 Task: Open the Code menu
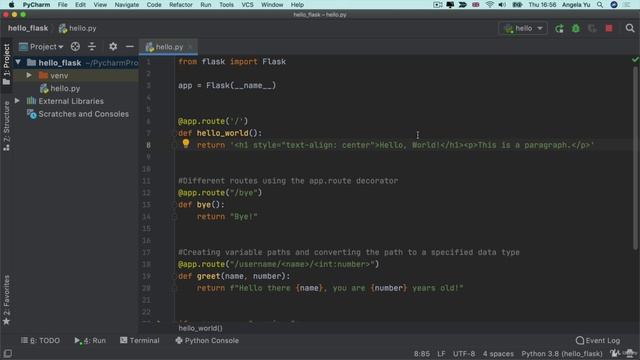[154, 5]
